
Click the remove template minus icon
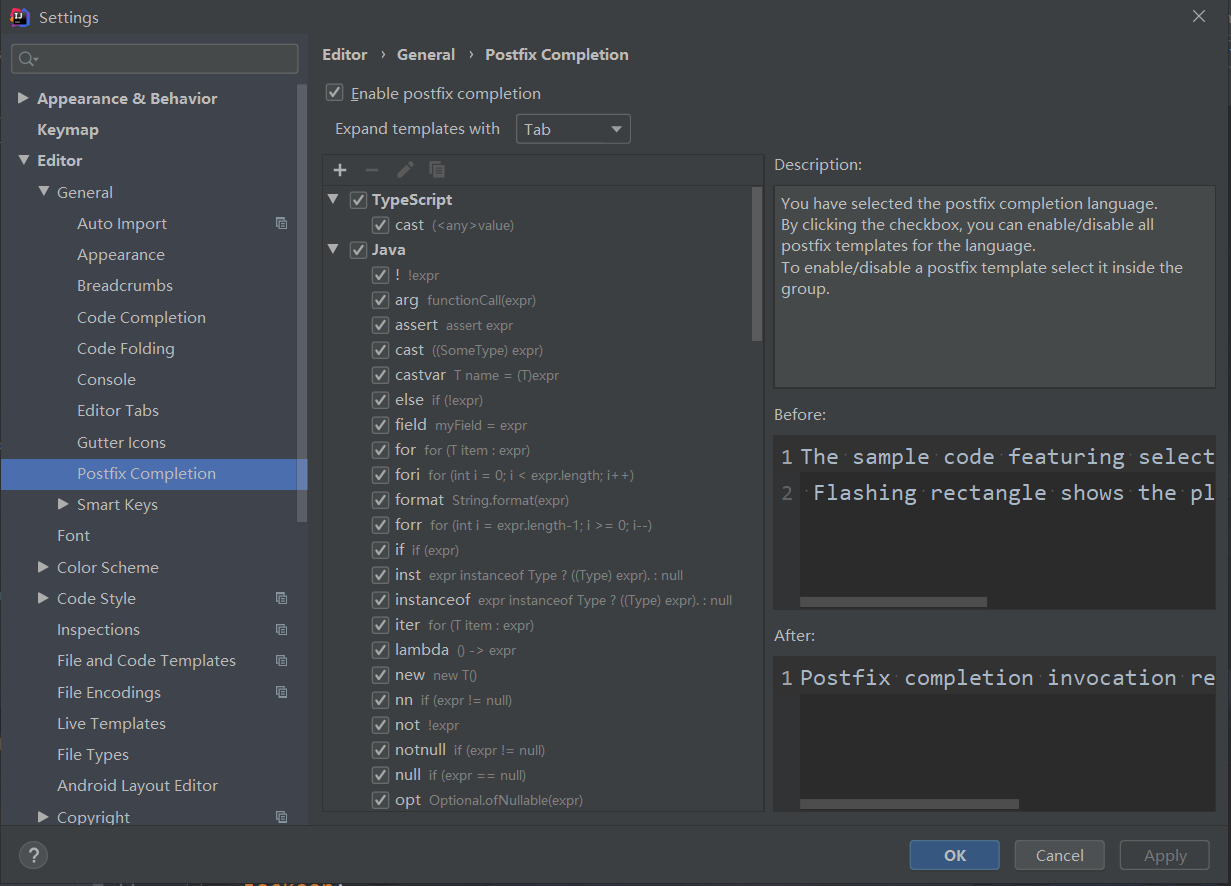pos(372,170)
